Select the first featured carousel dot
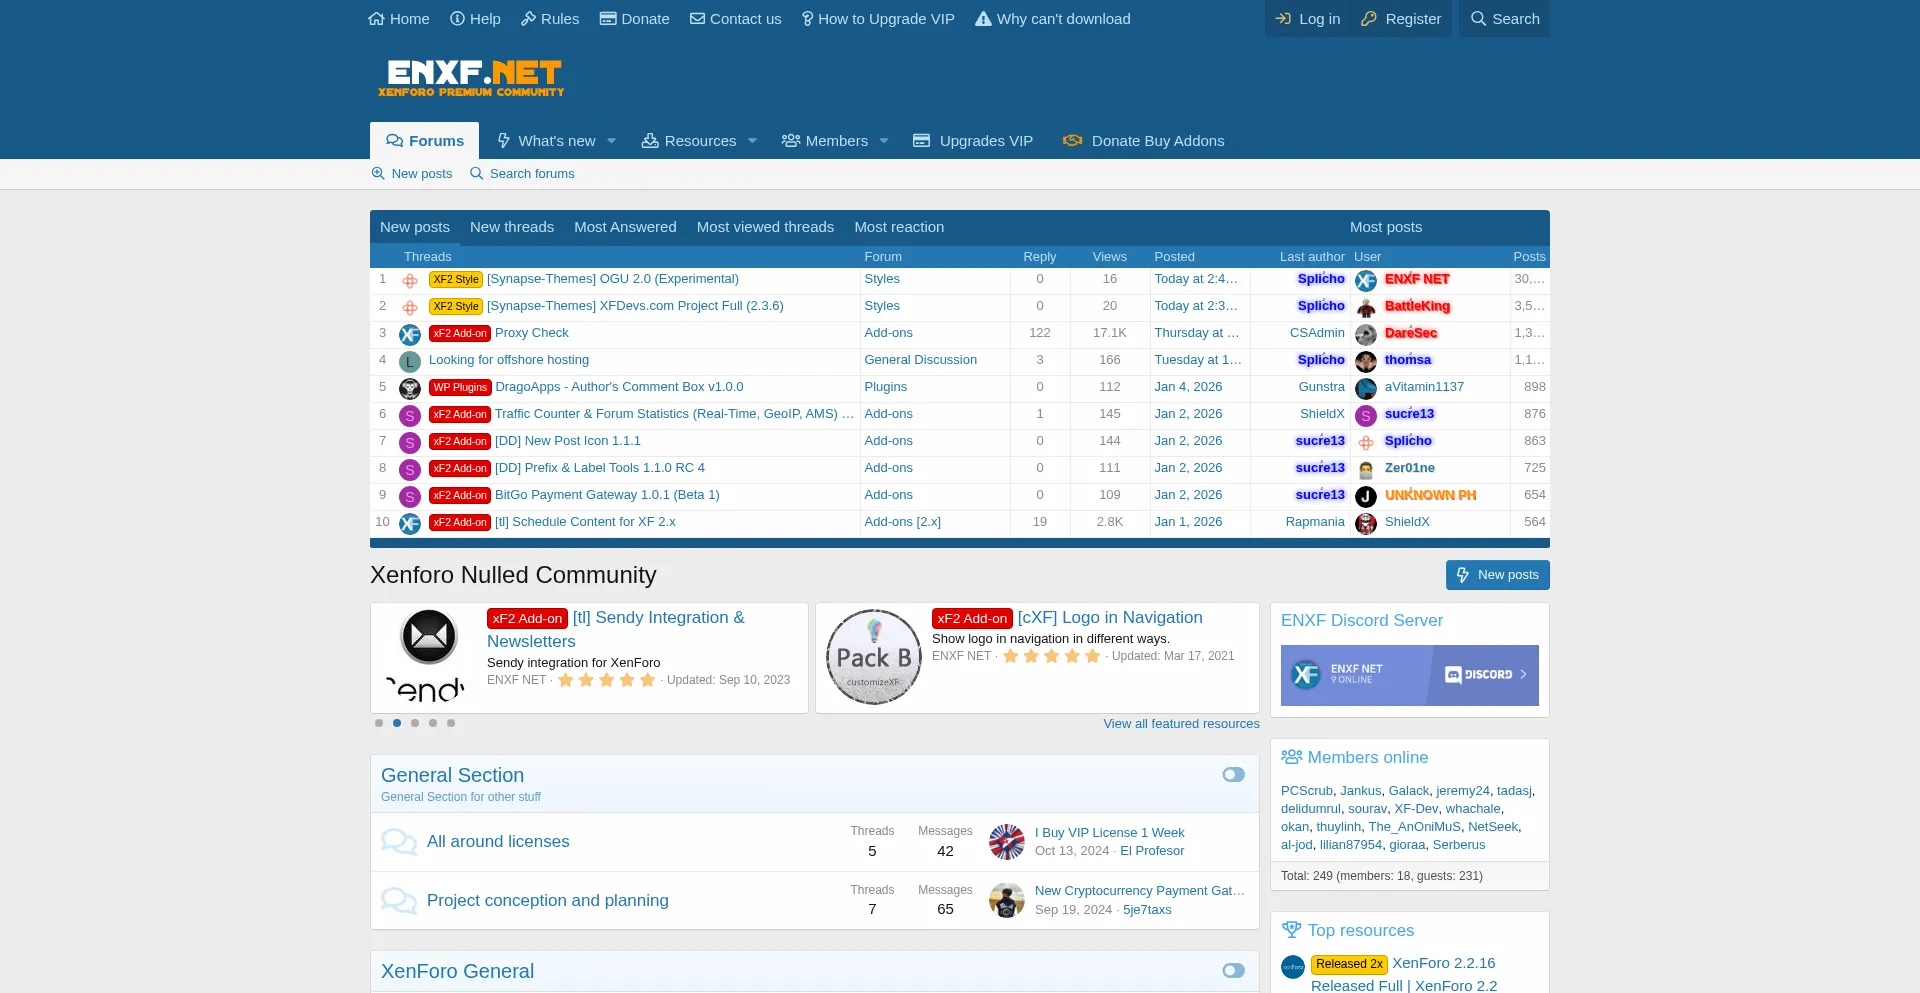1920x993 pixels. [x=379, y=723]
